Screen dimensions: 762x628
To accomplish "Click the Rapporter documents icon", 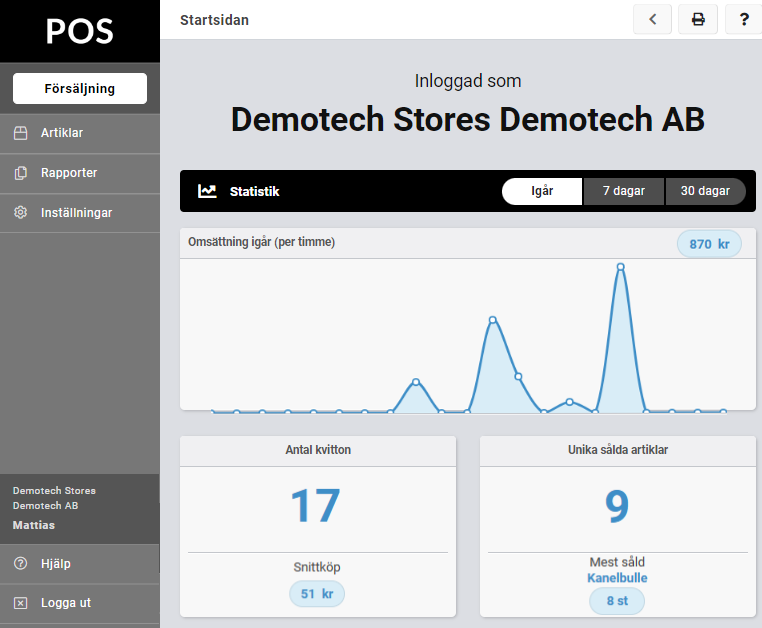I will point(20,173).
